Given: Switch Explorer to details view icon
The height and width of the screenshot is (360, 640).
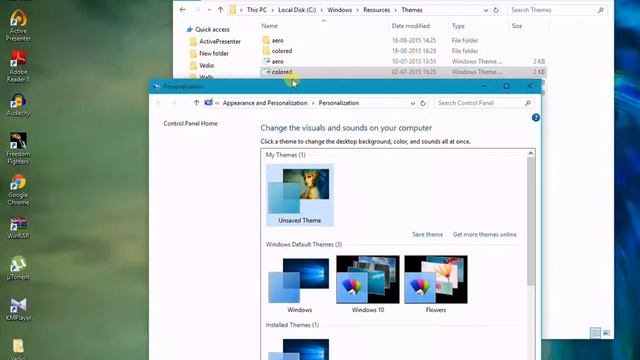Looking at the screenshot, I should (x=596, y=333).
